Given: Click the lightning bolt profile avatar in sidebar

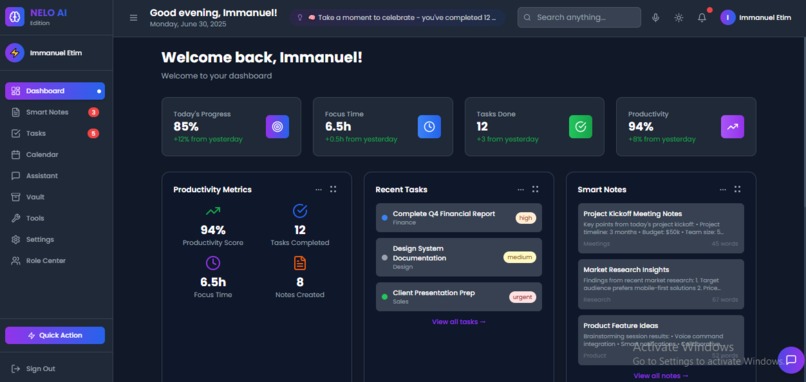Looking at the screenshot, I should [15, 52].
